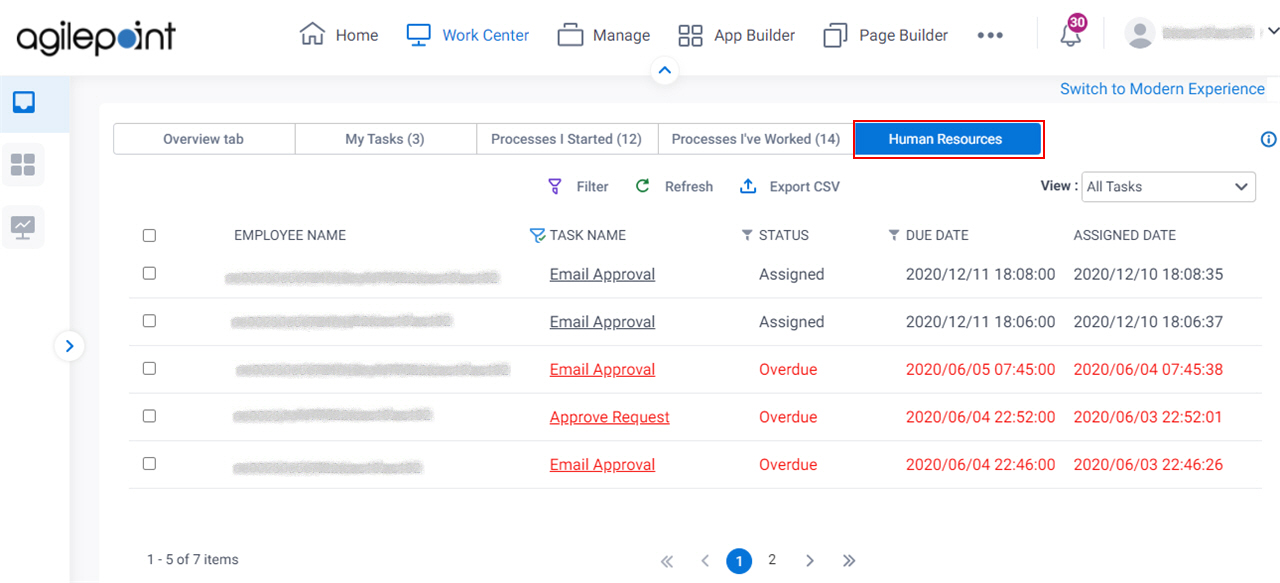
Task: Open Email Approval due 2020/06/04 22:46:00
Action: [x=602, y=465]
